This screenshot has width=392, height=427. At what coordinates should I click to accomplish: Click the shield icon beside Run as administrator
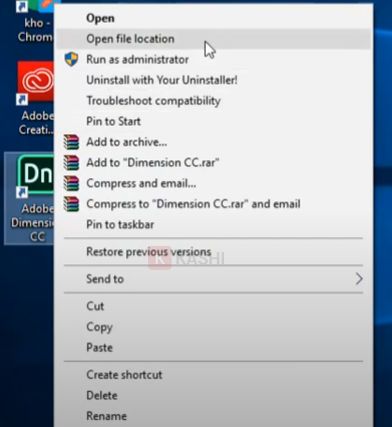[x=71, y=59]
